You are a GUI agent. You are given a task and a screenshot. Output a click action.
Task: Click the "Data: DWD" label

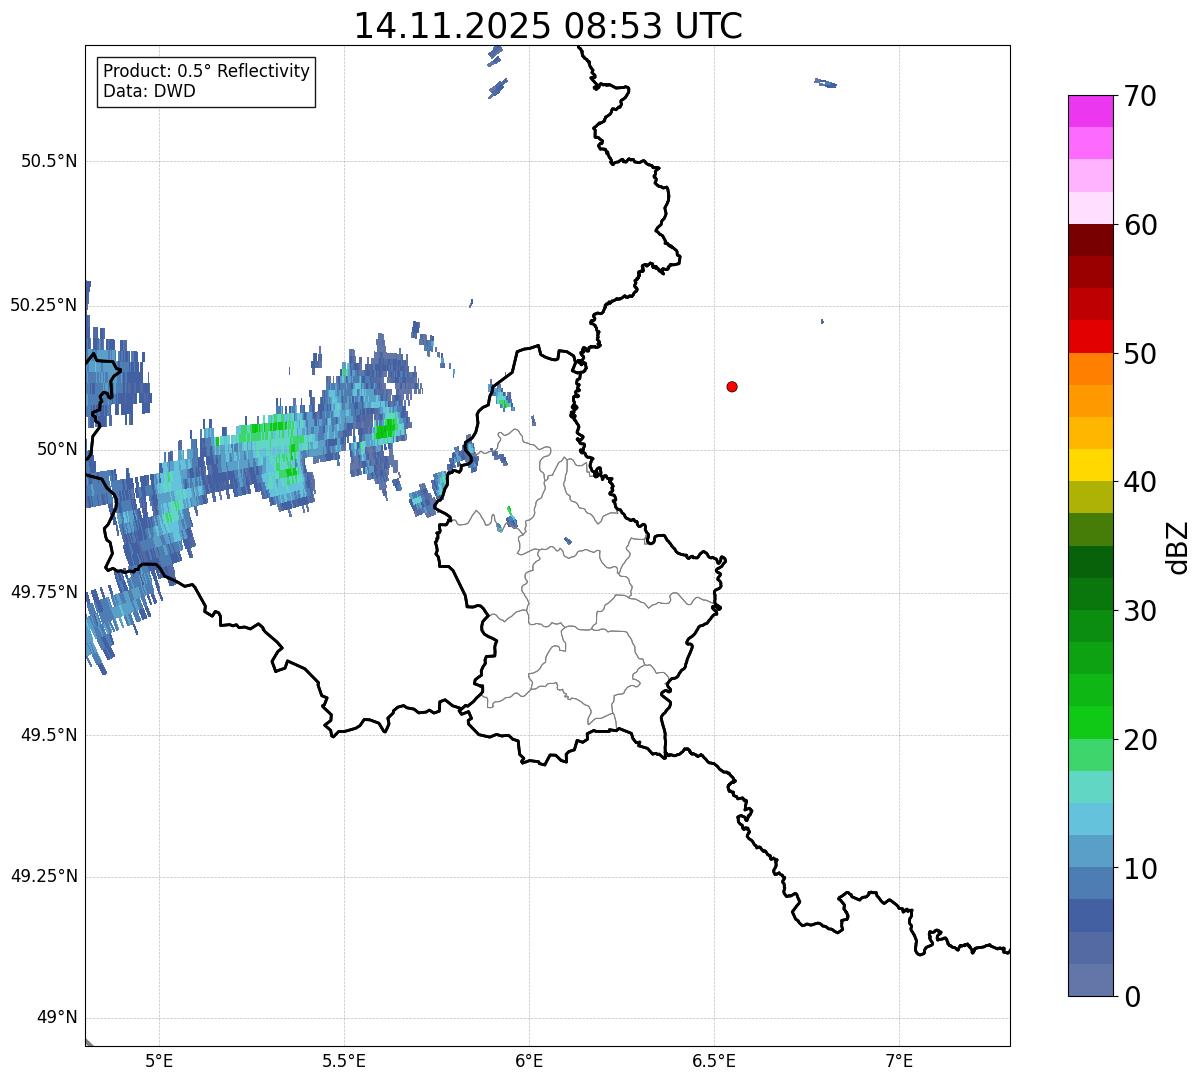[x=149, y=92]
